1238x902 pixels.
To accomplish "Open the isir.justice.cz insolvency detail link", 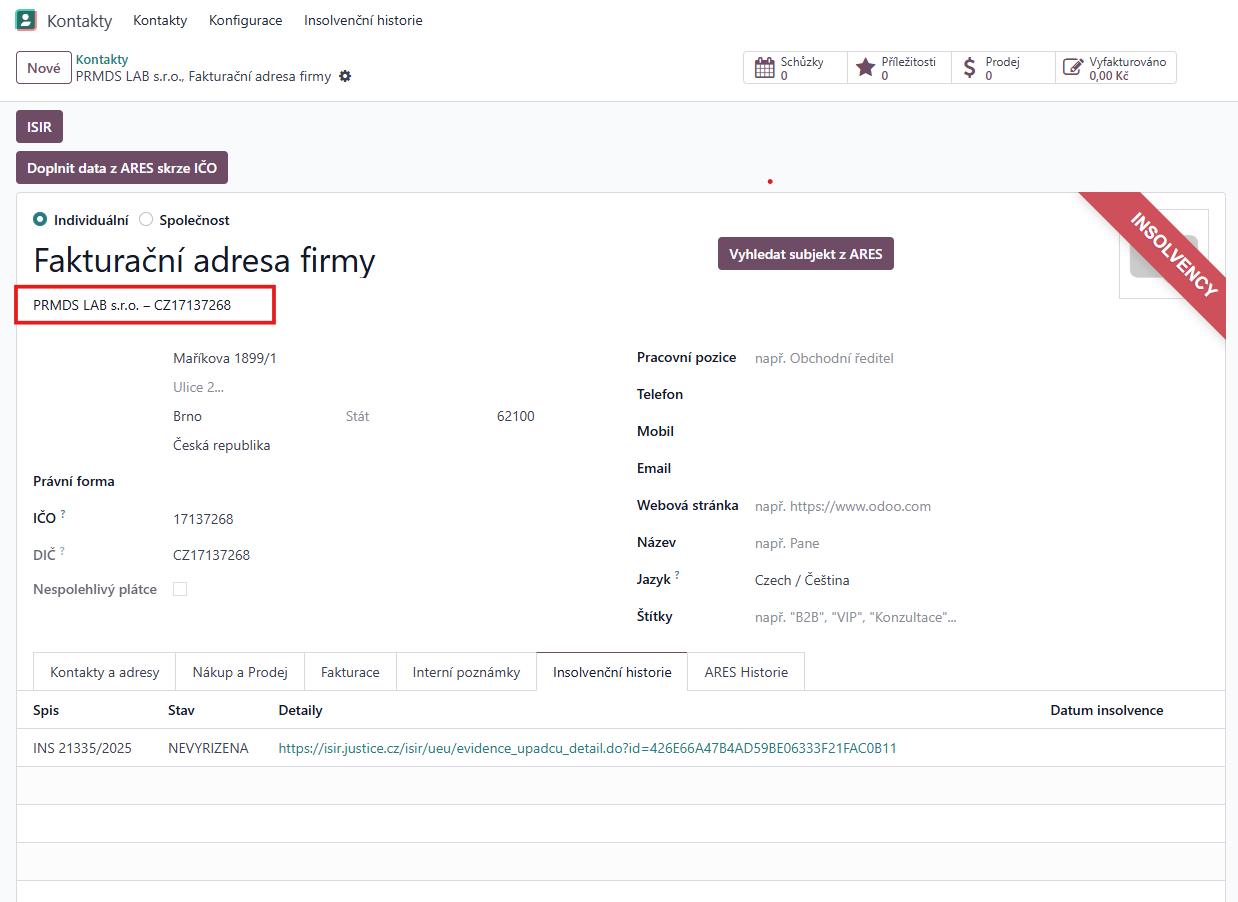I will 587,748.
